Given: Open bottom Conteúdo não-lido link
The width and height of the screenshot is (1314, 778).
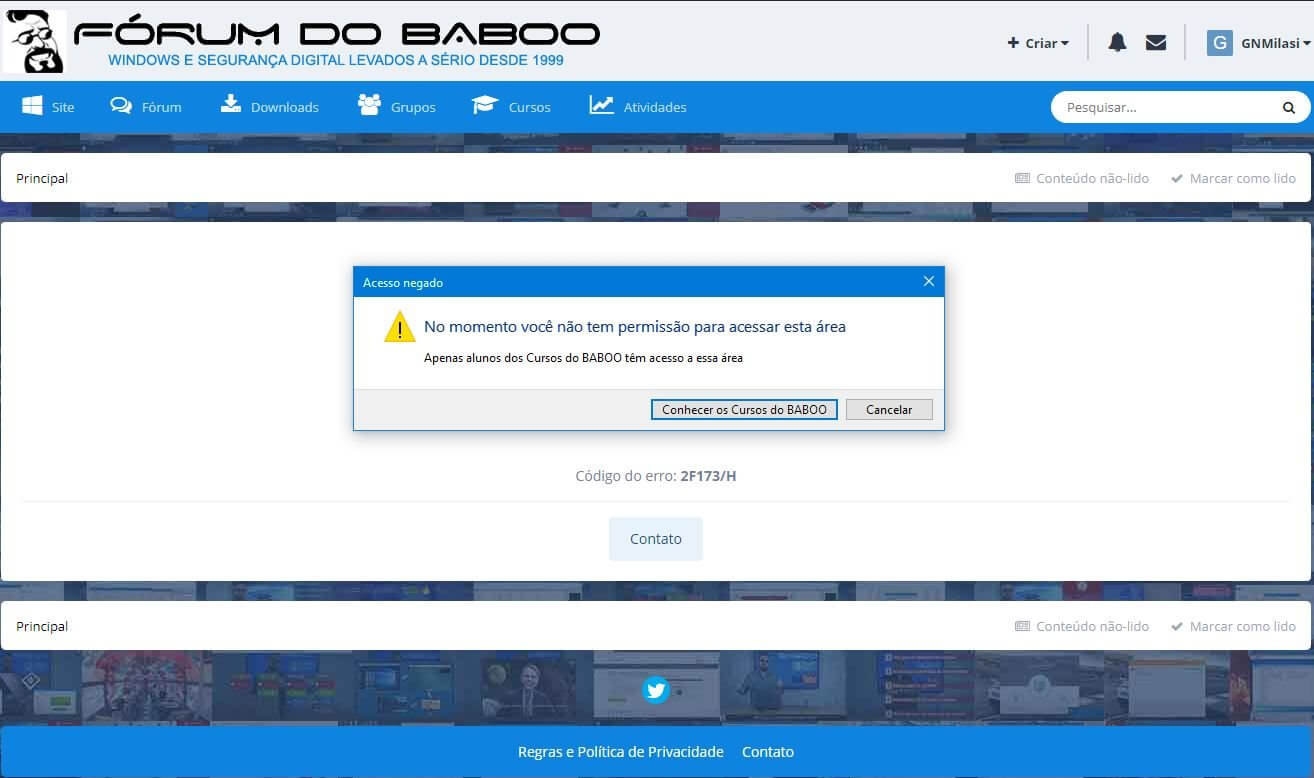Looking at the screenshot, I should click(x=1082, y=626).
